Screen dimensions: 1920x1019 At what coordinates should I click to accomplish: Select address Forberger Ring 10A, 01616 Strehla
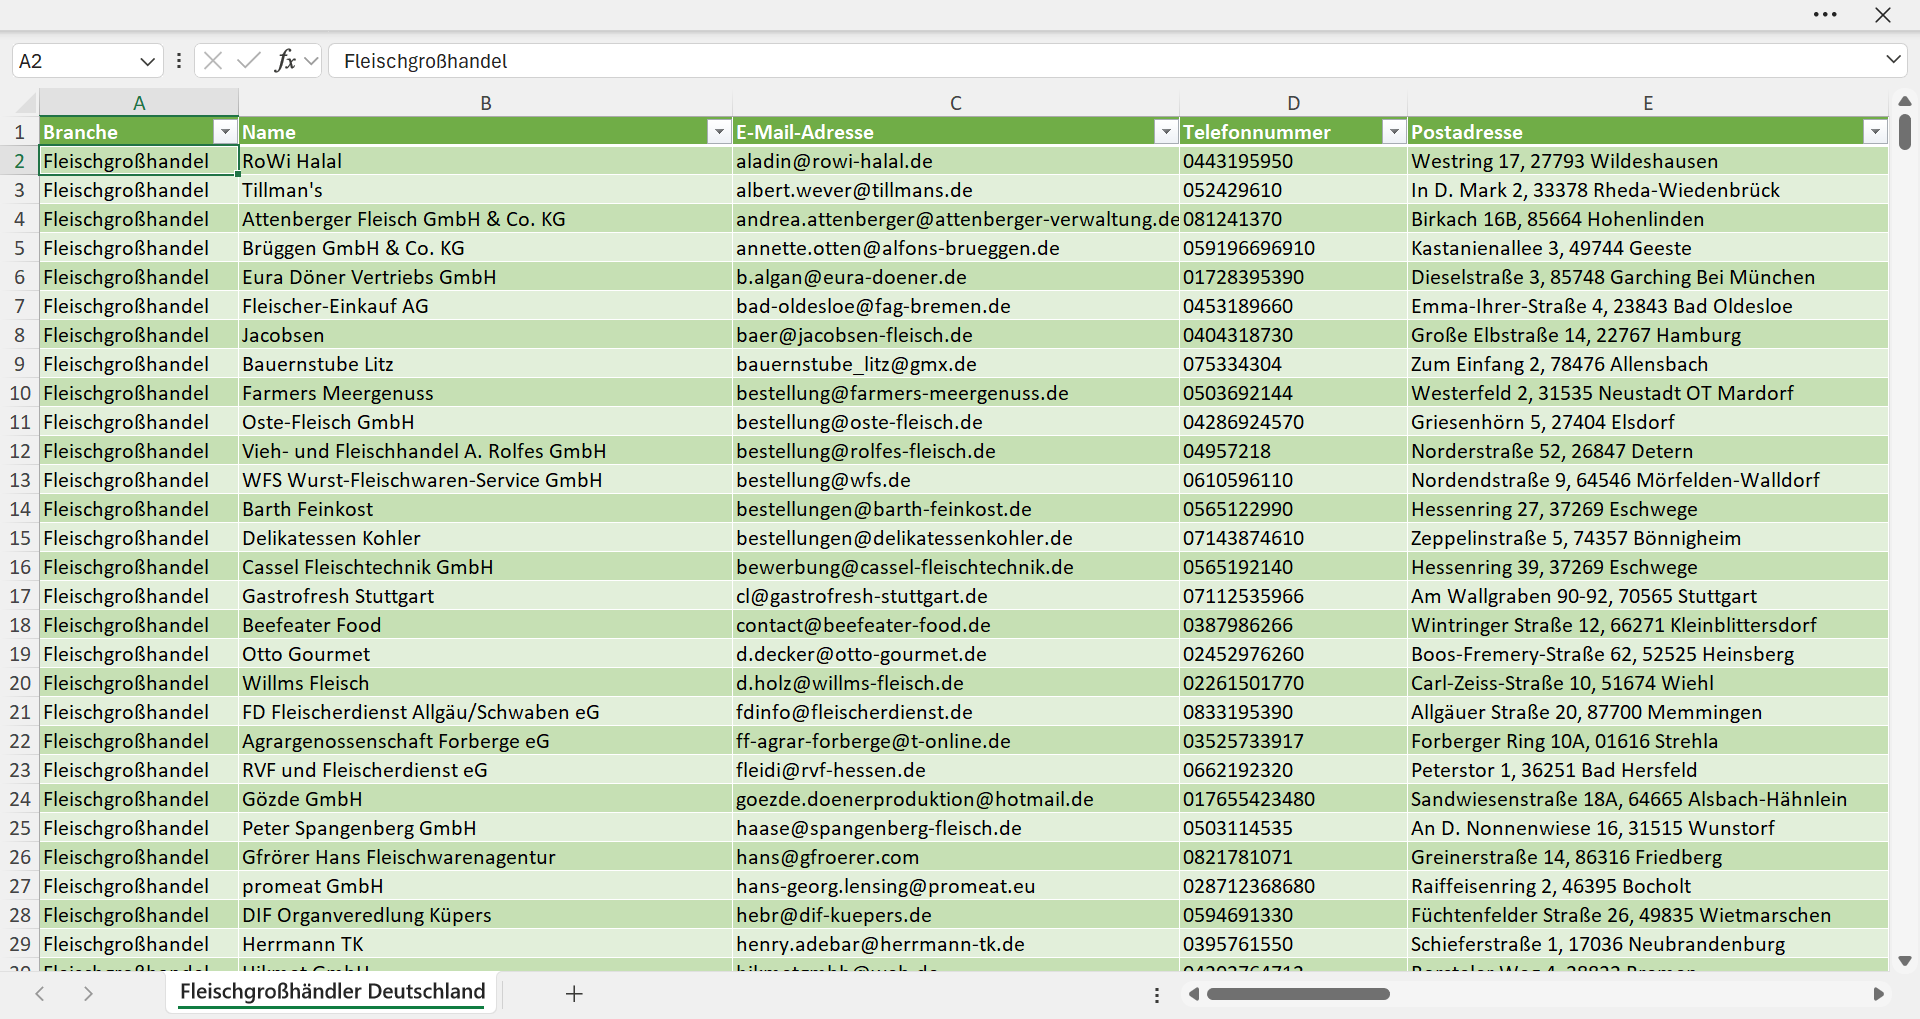pos(1648,741)
